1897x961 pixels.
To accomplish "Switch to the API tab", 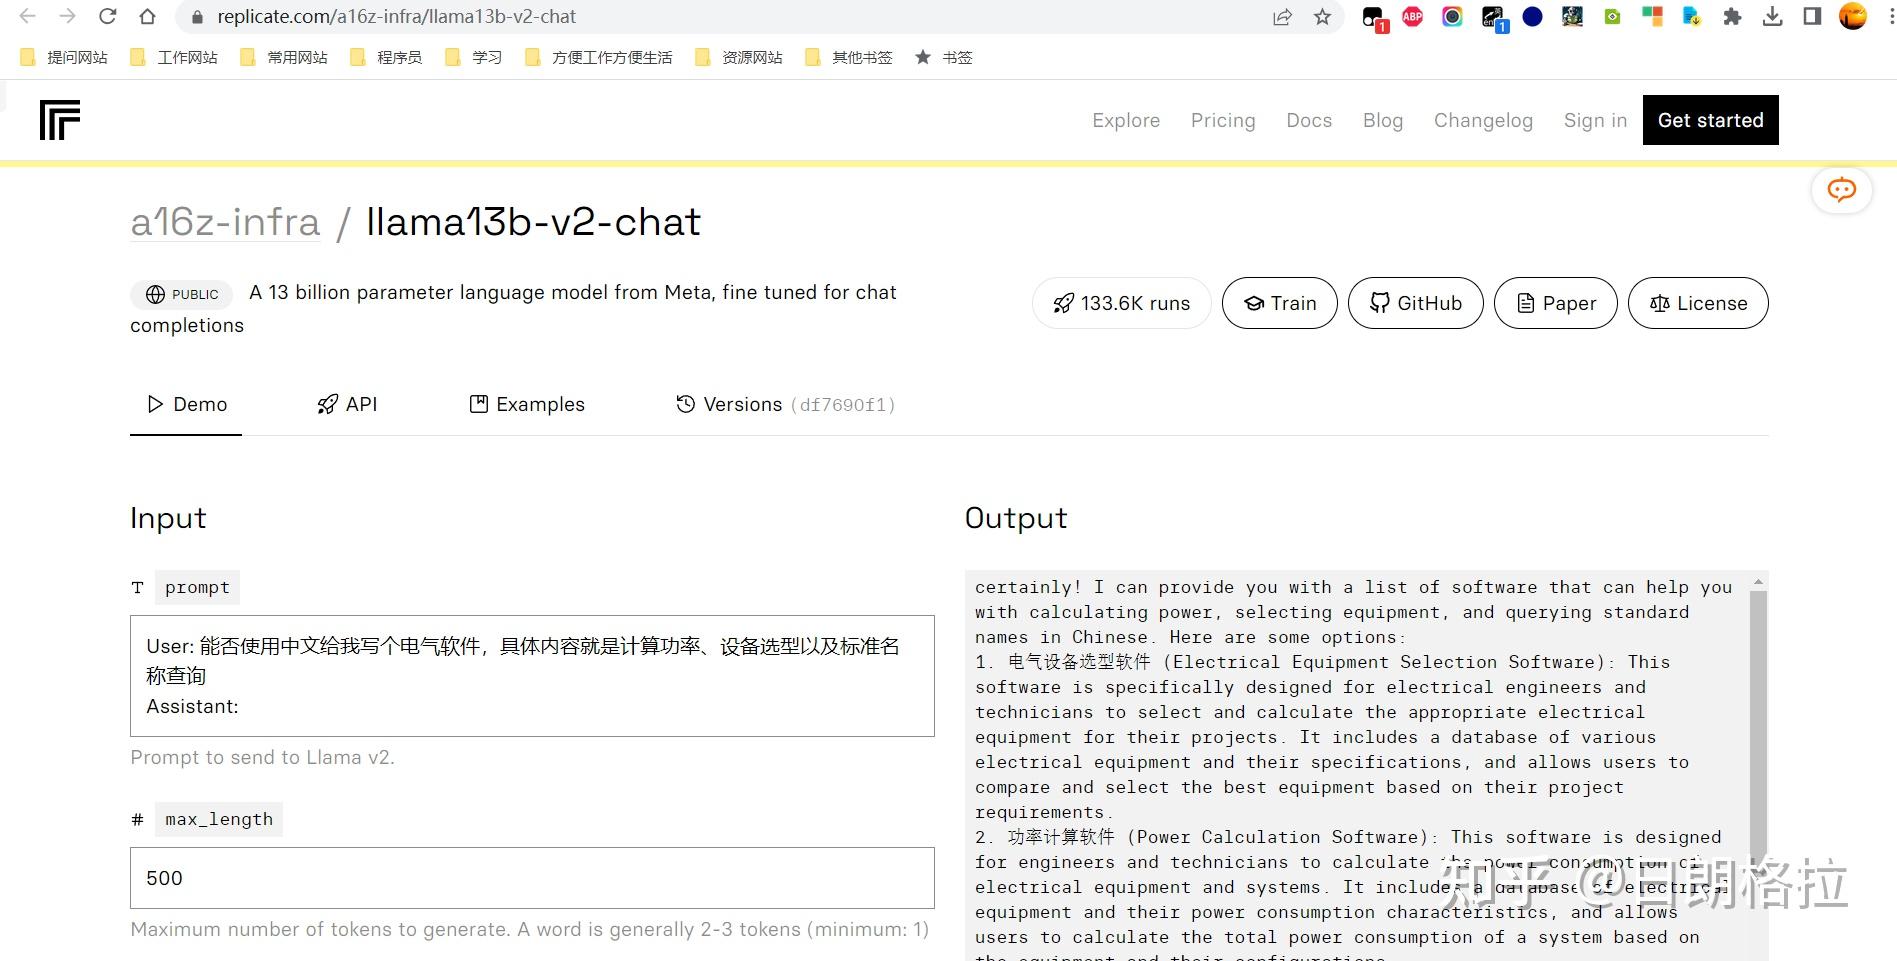I will (347, 404).
